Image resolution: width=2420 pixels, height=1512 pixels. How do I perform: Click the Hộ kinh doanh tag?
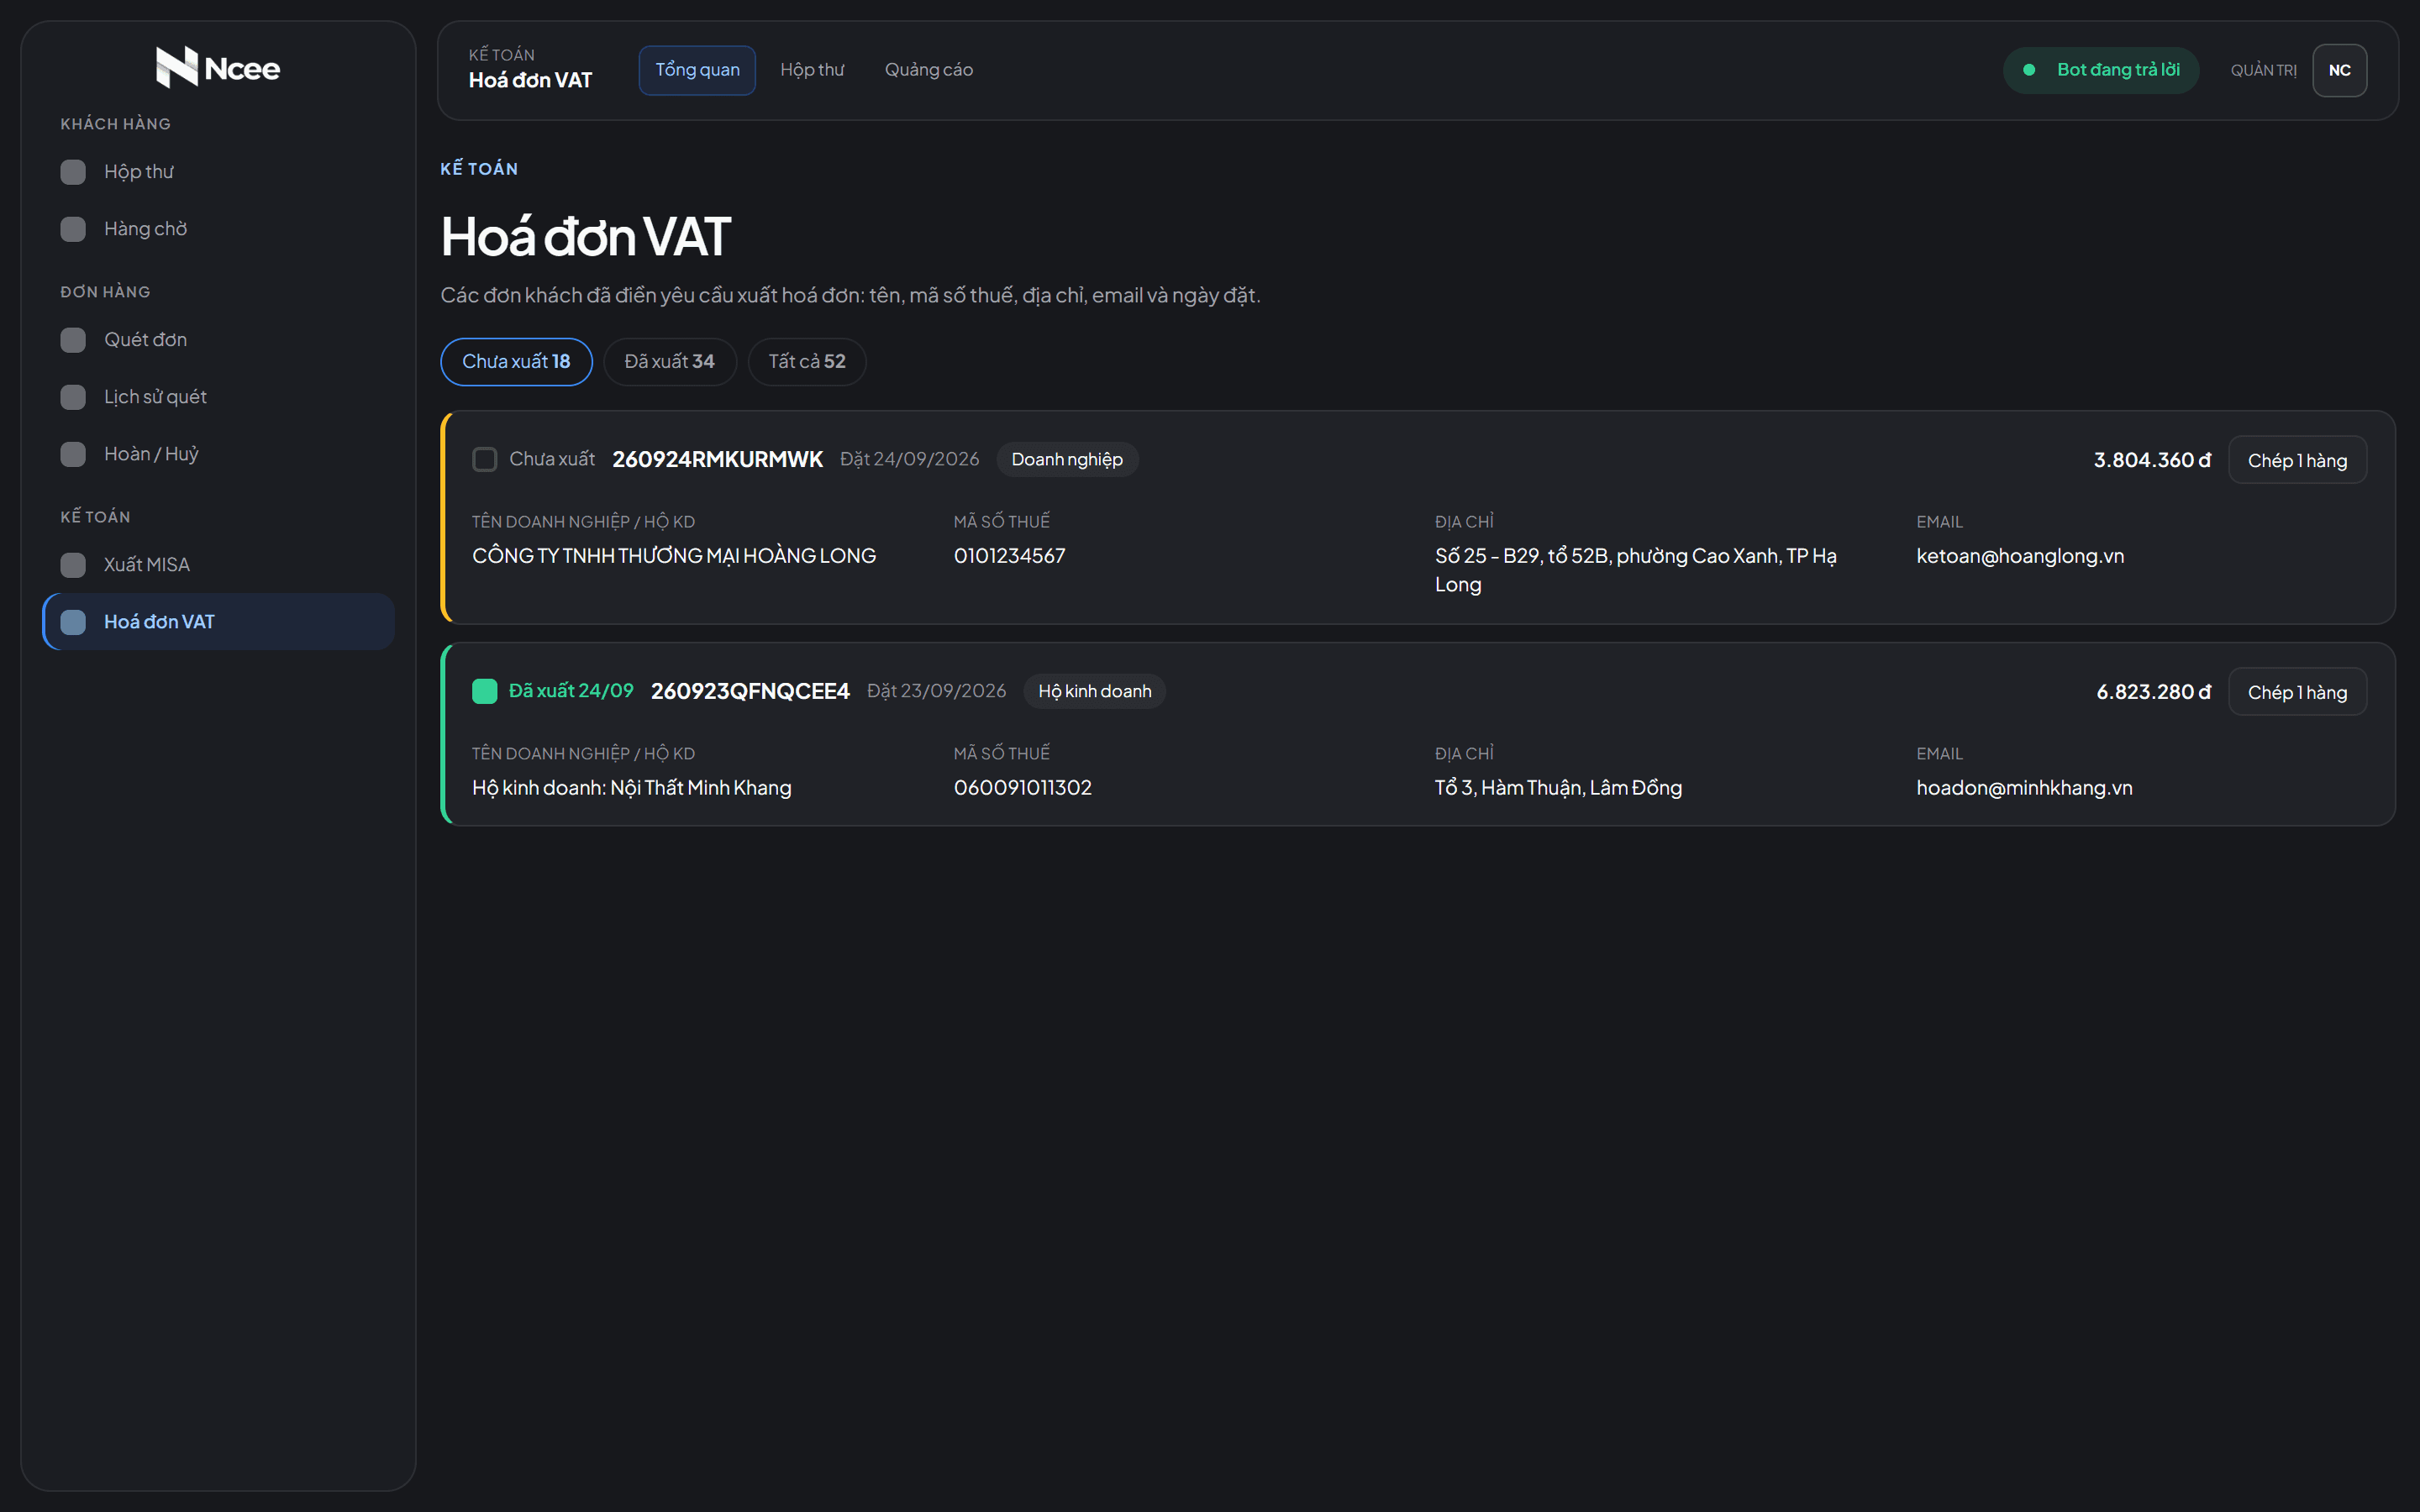1094,691
